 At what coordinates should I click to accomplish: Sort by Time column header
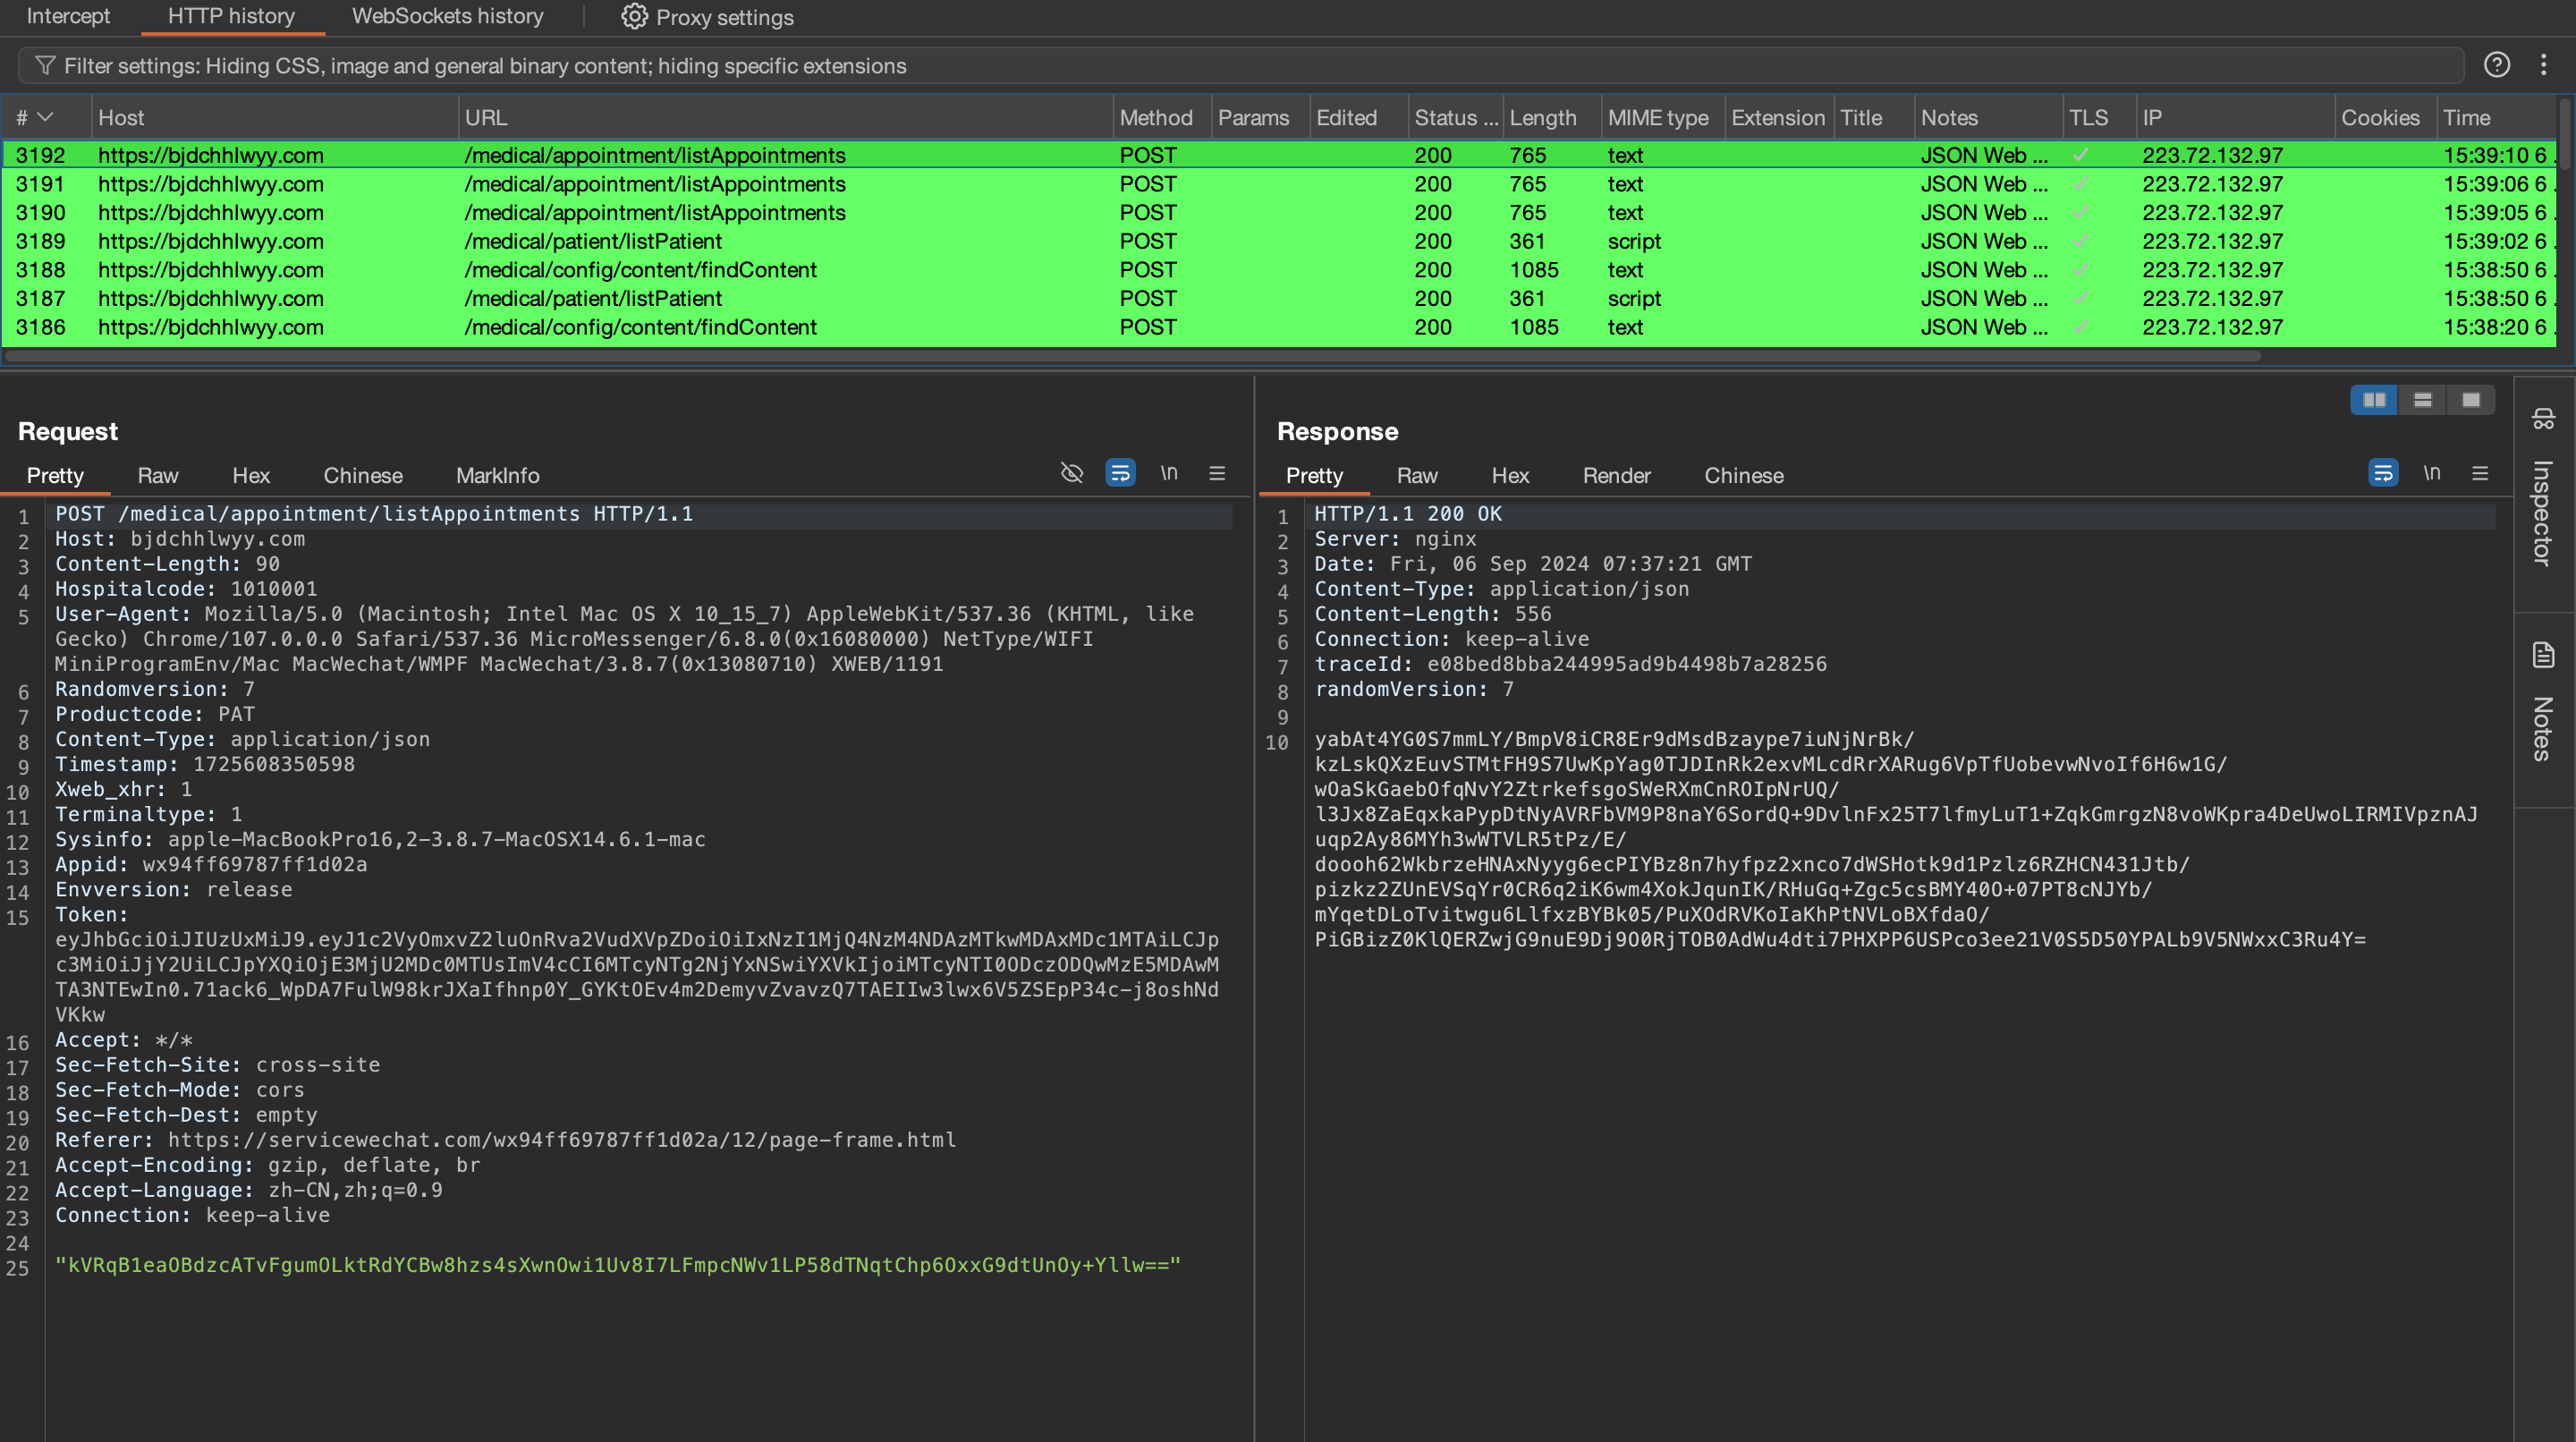tap(2496, 117)
